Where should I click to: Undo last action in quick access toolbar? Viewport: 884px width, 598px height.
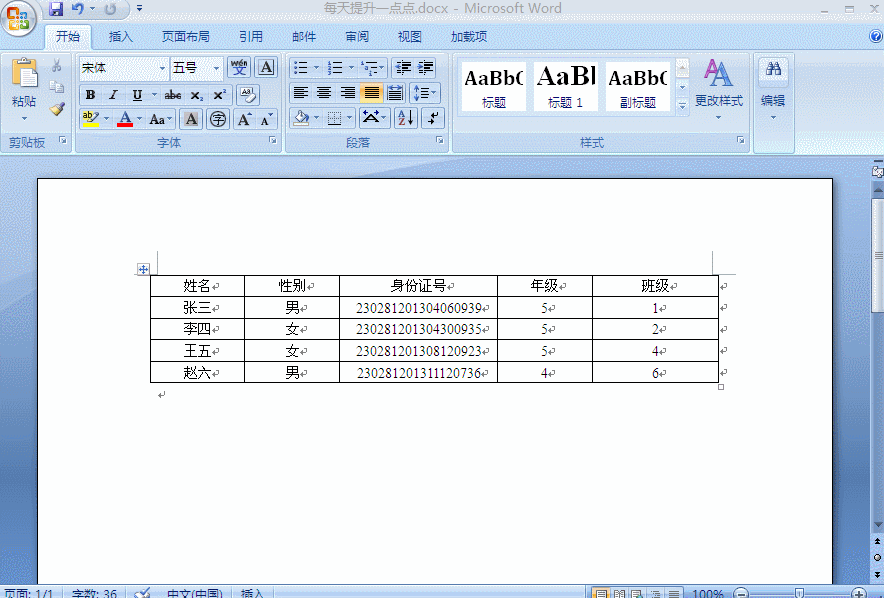[x=77, y=9]
